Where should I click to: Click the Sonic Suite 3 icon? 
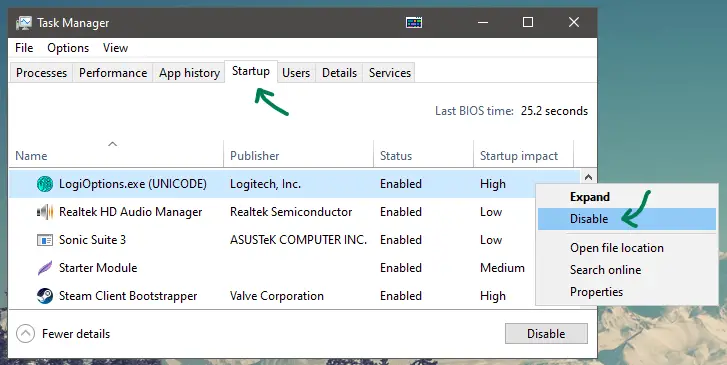point(45,240)
